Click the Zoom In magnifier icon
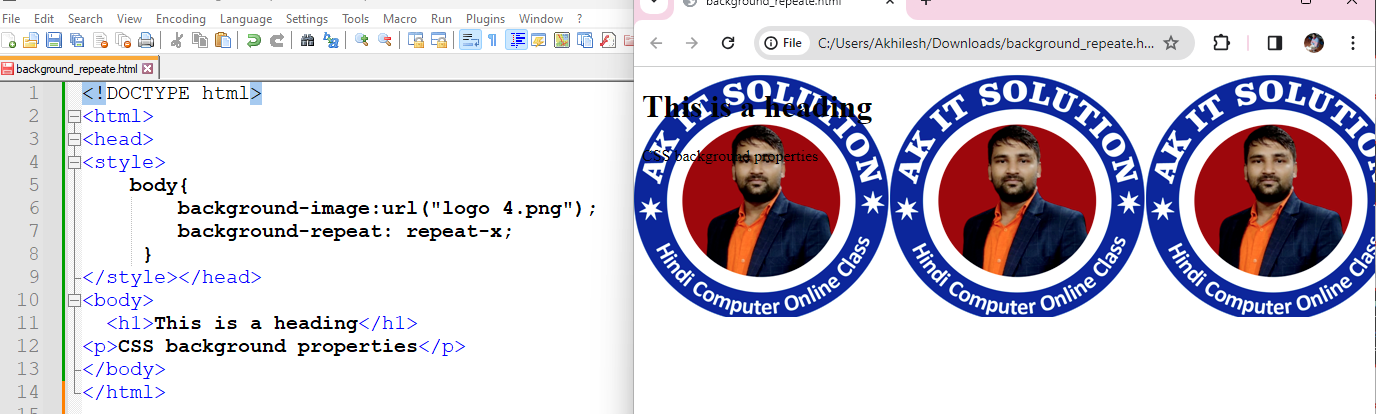The height and width of the screenshot is (414, 1376). tap(362, 40)
